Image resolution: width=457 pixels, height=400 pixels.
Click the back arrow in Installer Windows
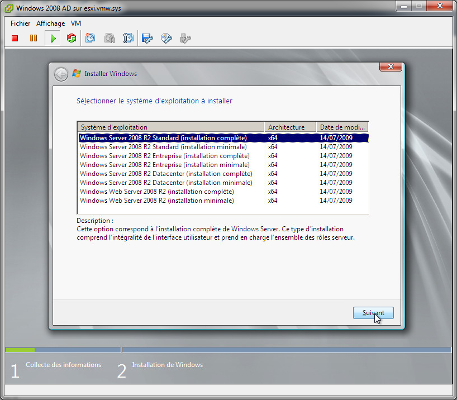coord(61,74)
